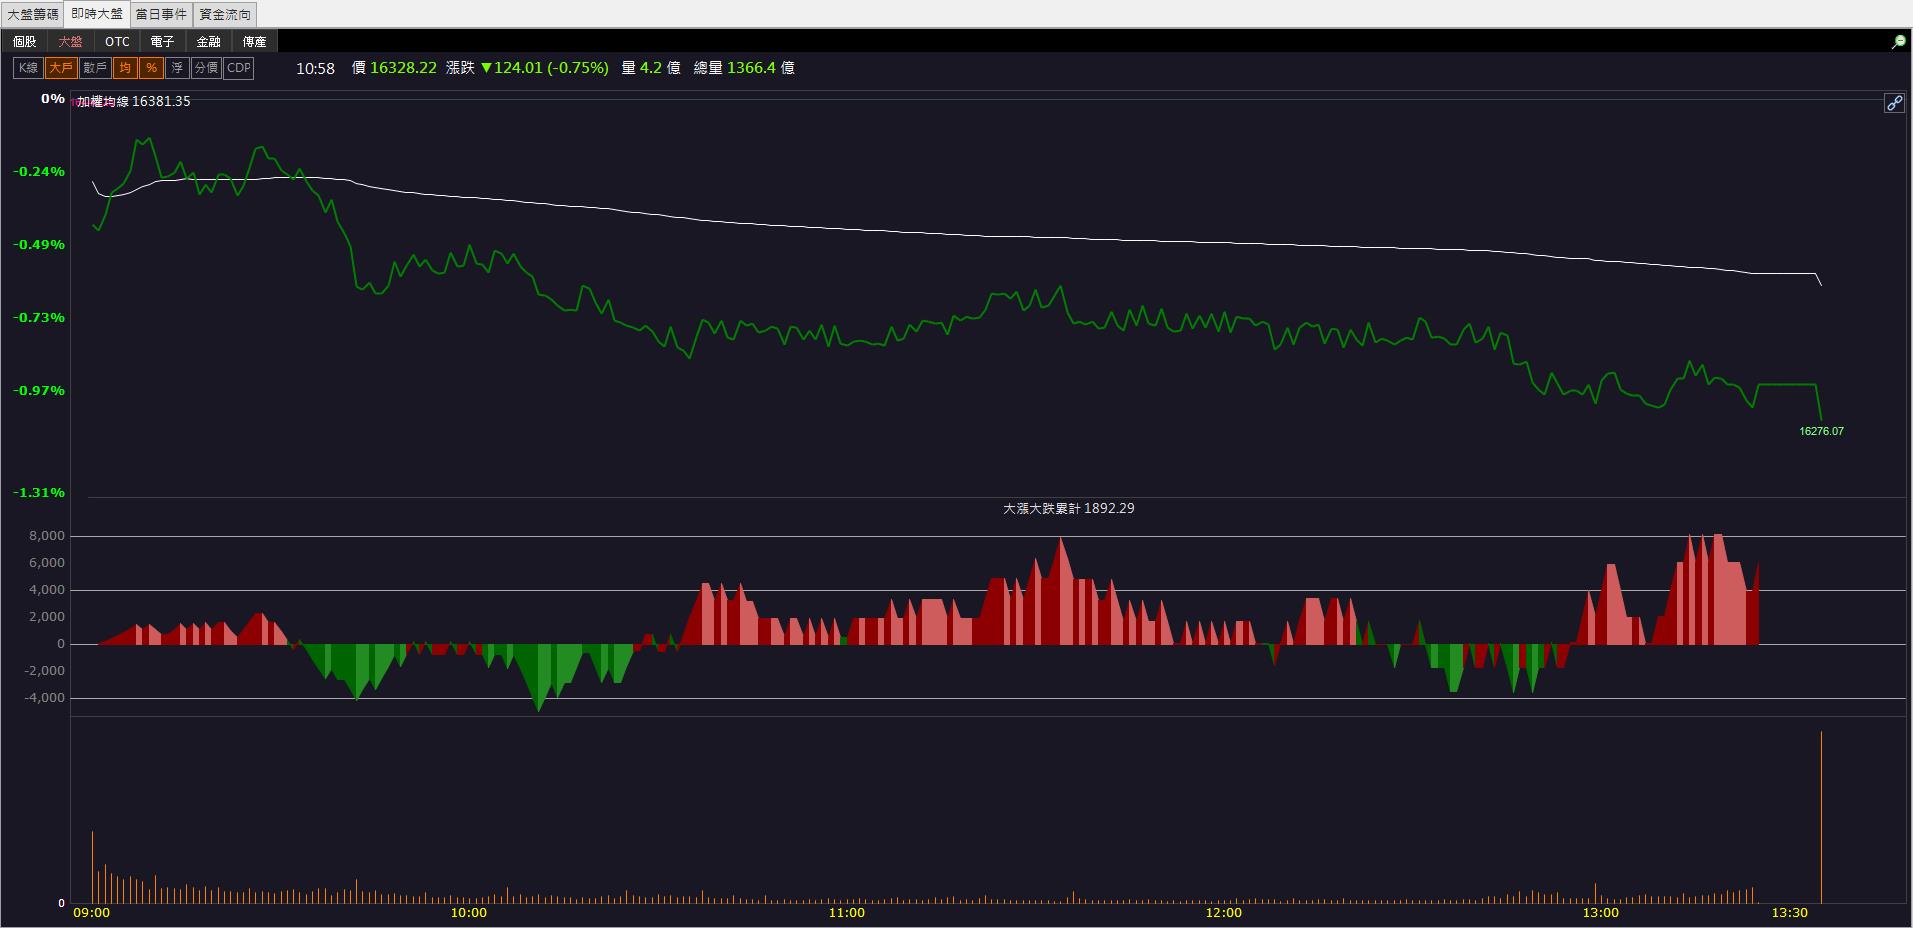
Task: Click the -0.24% axis label
Action: pos(39,171)
